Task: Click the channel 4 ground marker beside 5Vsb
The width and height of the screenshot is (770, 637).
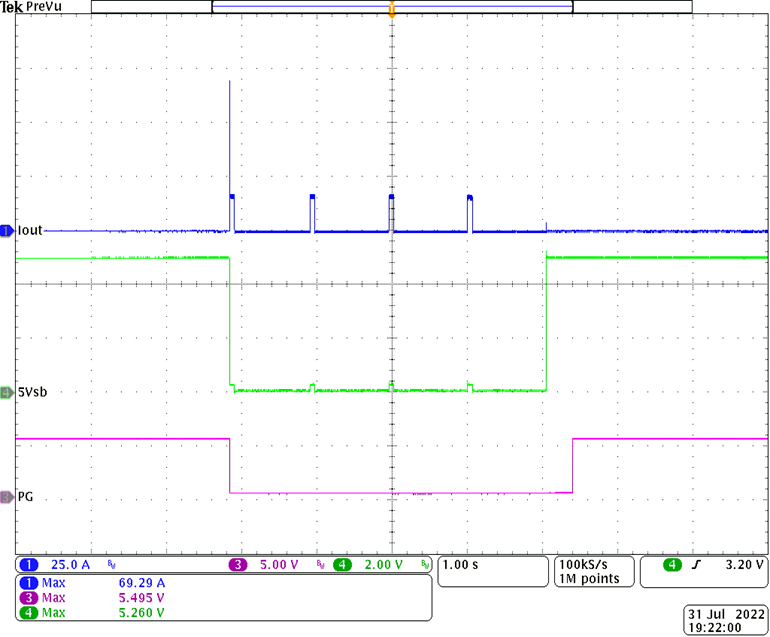Action: (x=7, y=392)
